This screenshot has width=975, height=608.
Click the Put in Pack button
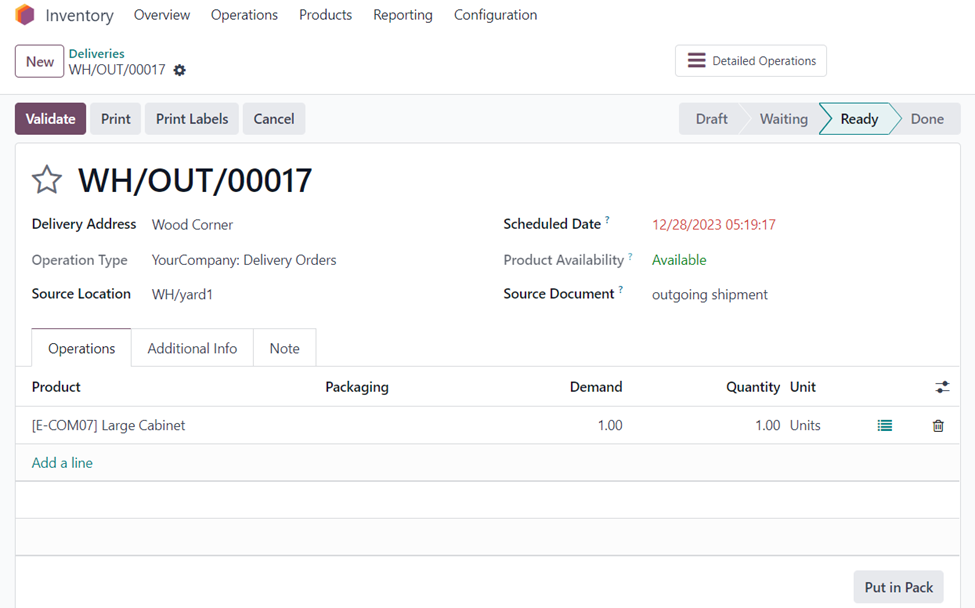point(898,587)
